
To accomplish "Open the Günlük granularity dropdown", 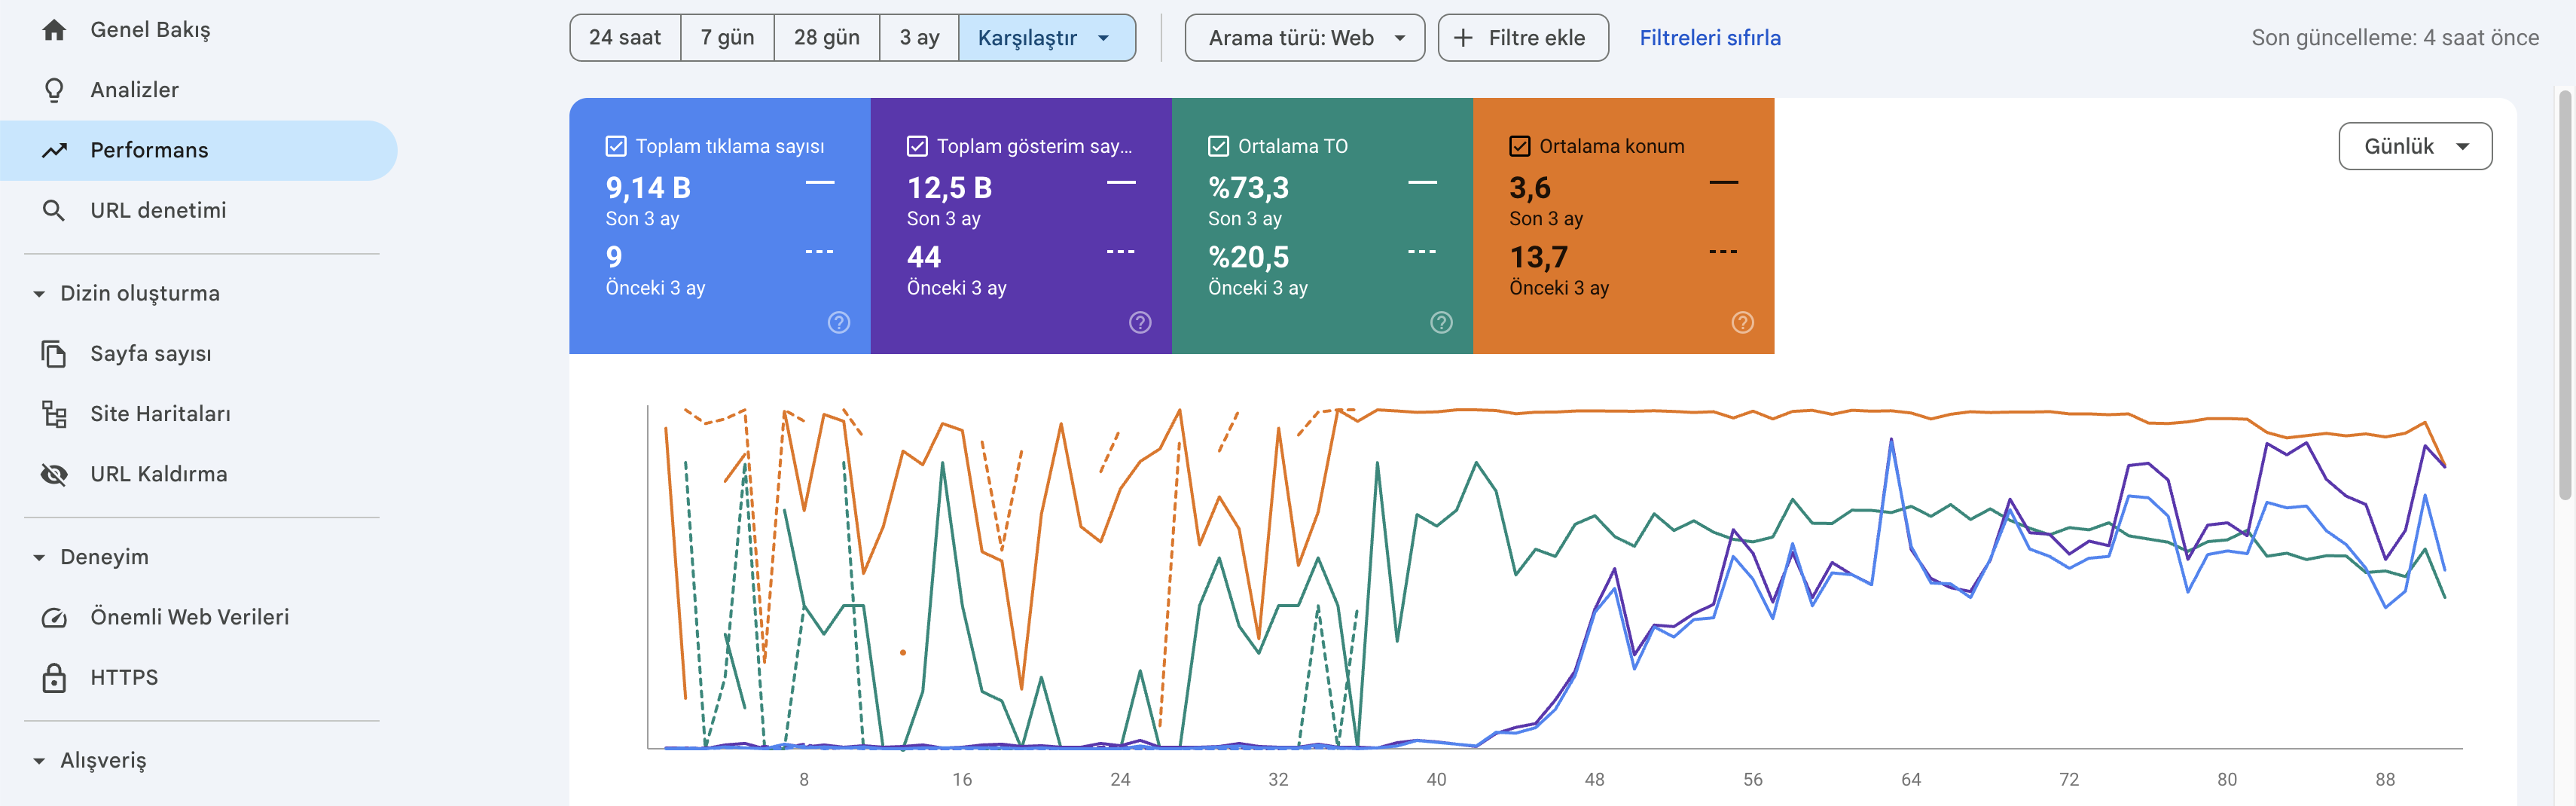I will 2415,146.
